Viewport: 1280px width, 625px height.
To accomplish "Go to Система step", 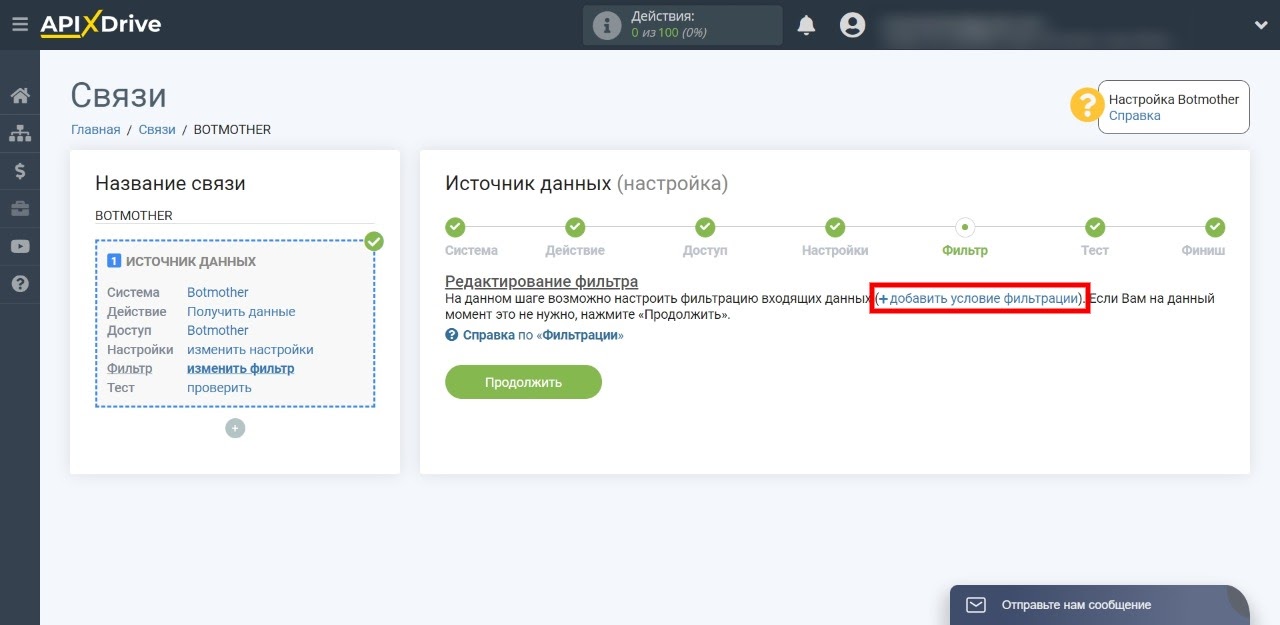I will click(455, 227).
